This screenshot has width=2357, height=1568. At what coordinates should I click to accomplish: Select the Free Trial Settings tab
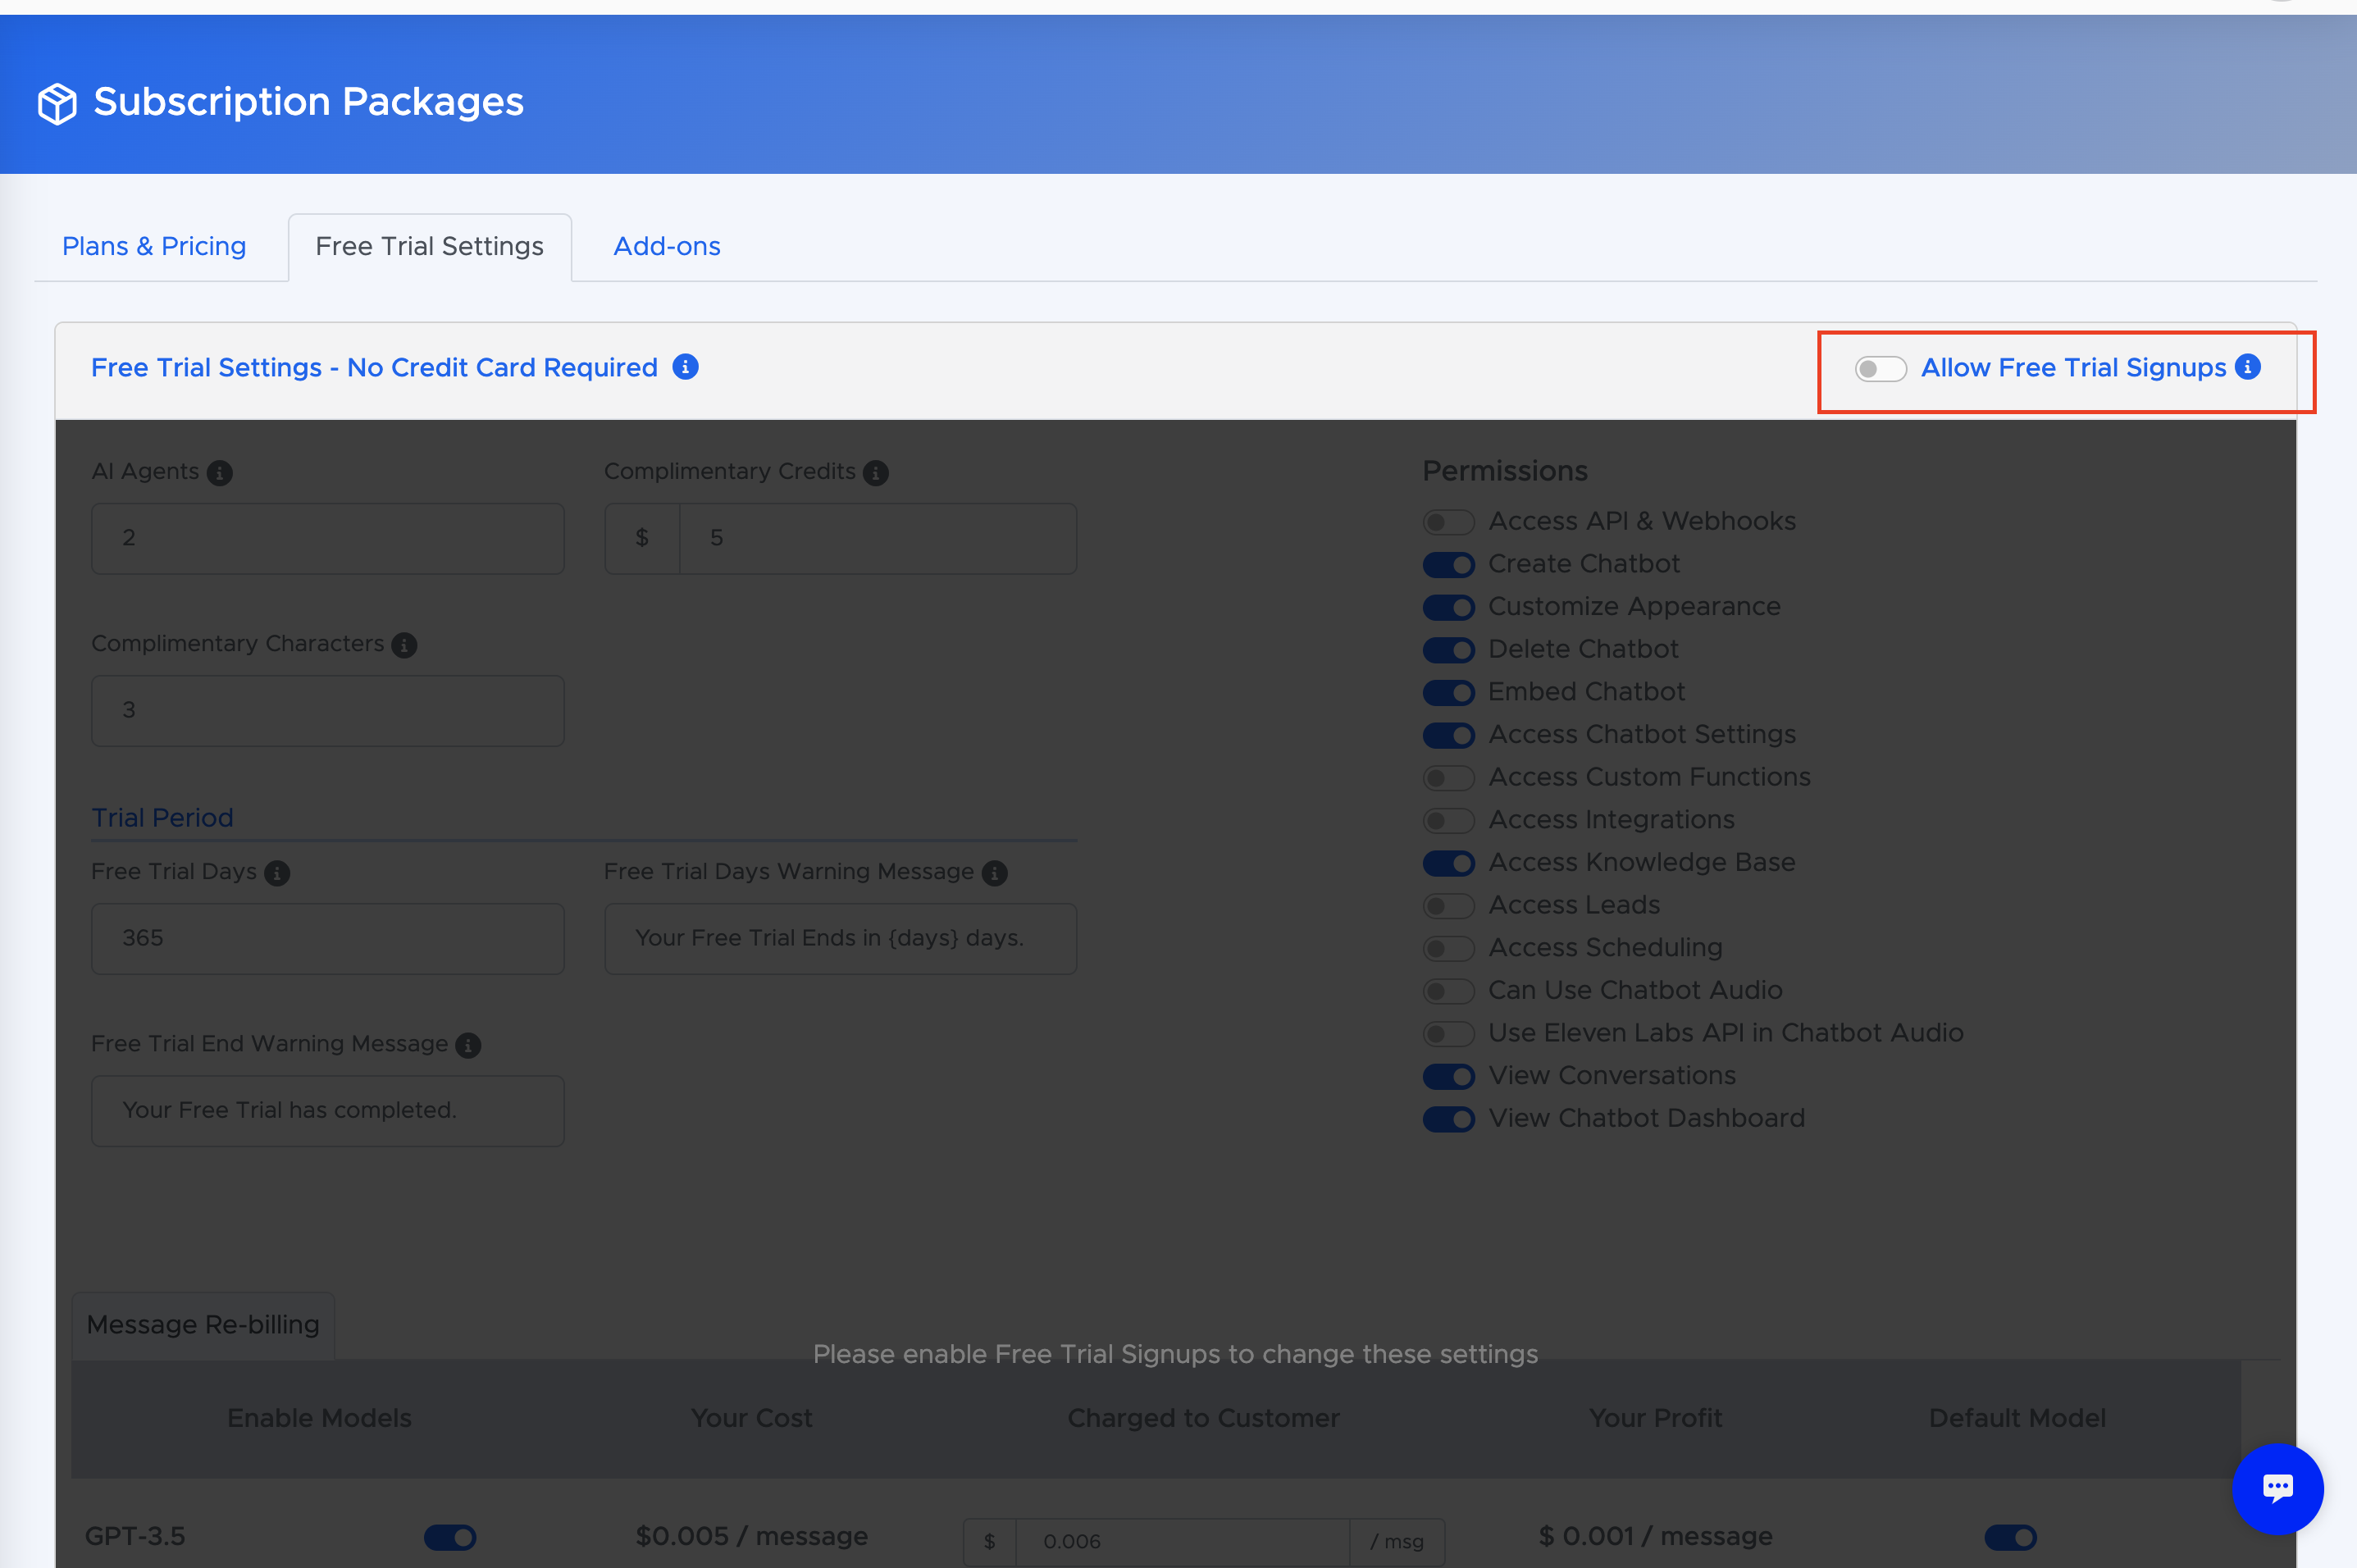coord(430,247)
